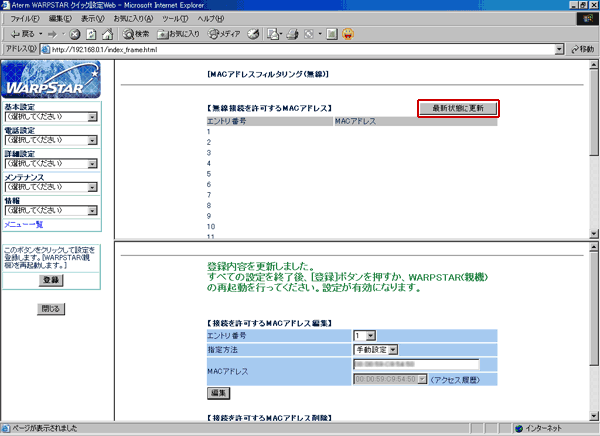This screenshot has height=436, width=600.
Task: Select the 指定方法 手動設定 dropdown
Action: [x=378, y=349]
